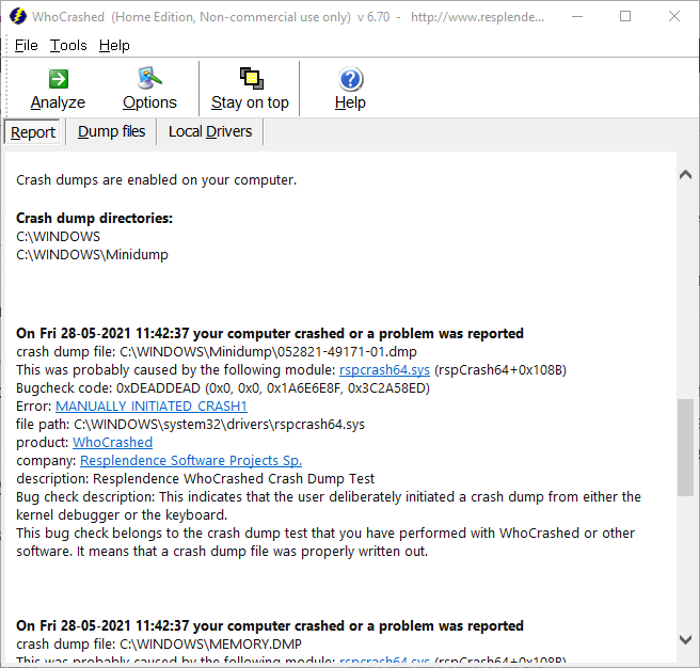Open the rspcrash64.sys module link
This screenshot has height=668, width=700.
(384, 370)
